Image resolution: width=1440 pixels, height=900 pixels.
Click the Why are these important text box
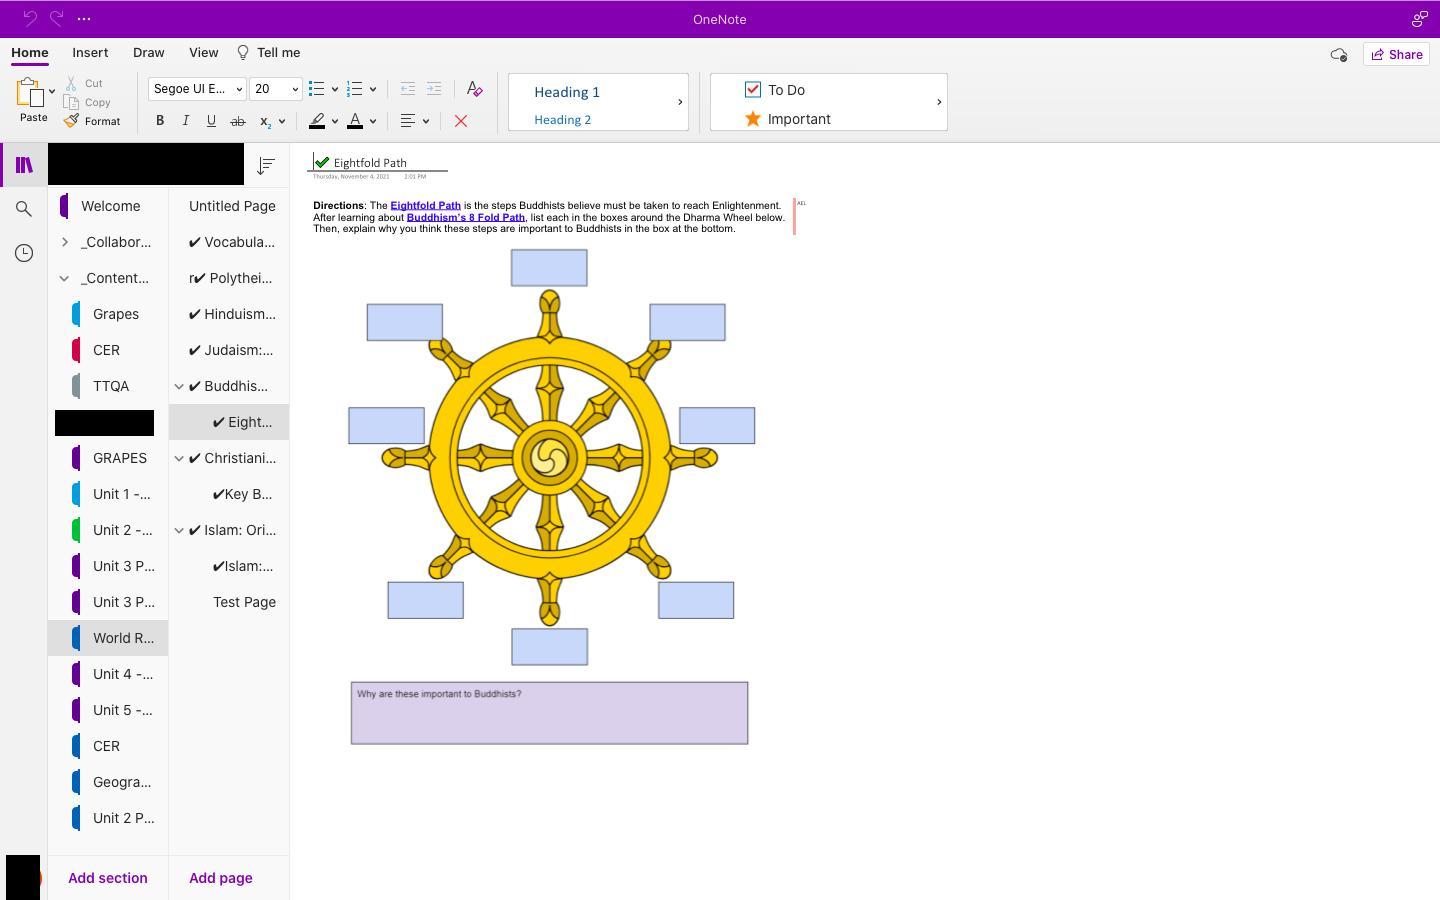pos(549,714)
